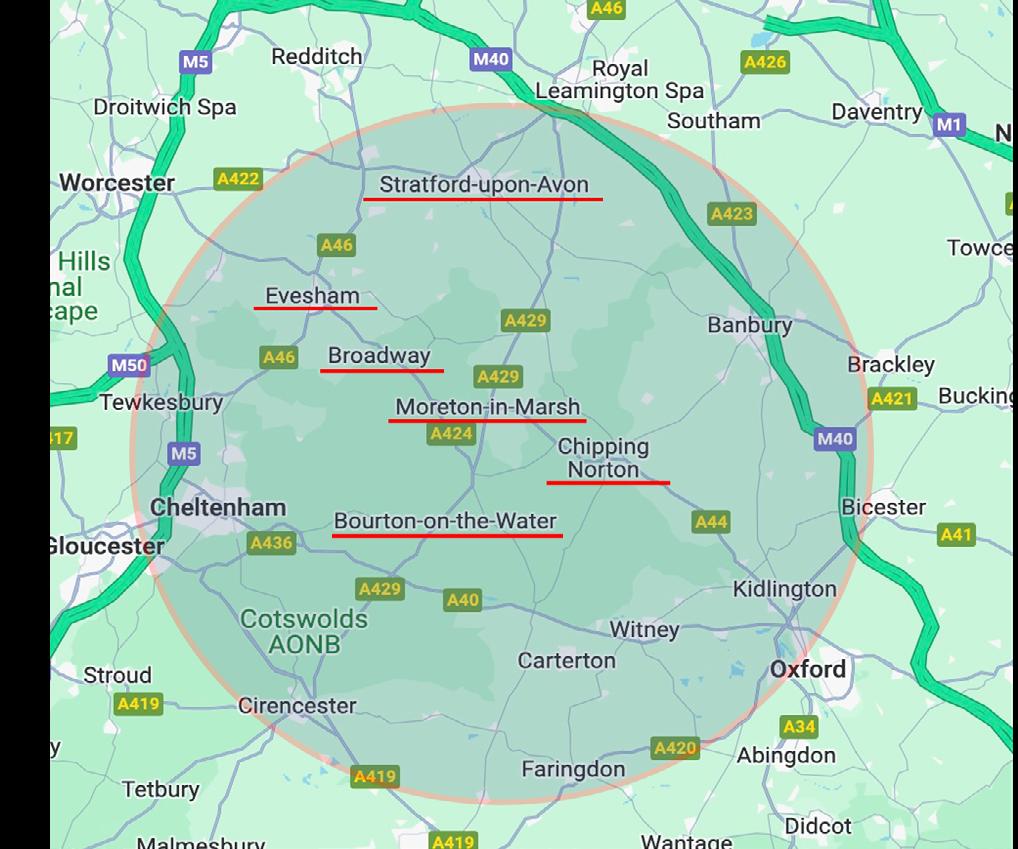Click the M5 motorway shield near Redditch
The width and height of the screenshot is (1018, 849).
(195, 62)
